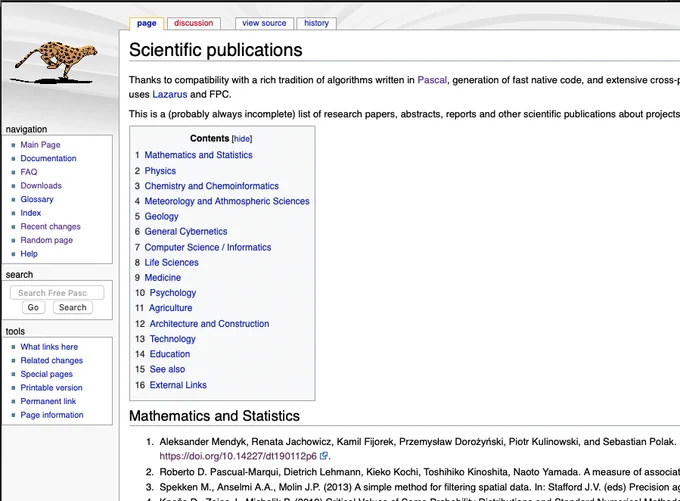Open the discussion tab
This screenshot has height=501, width=680.
click(x=193, y=23)
